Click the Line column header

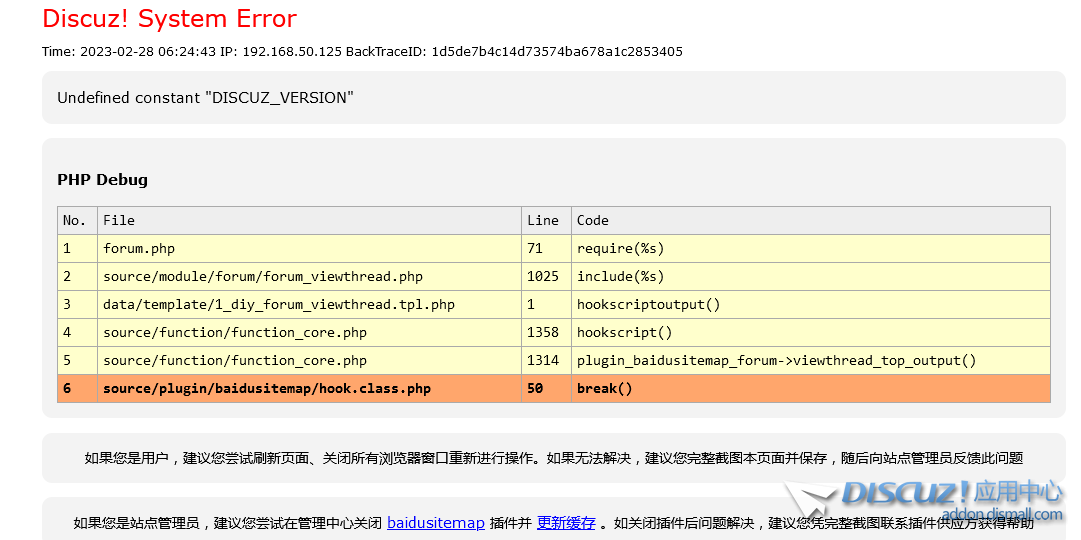click(542, 220)
